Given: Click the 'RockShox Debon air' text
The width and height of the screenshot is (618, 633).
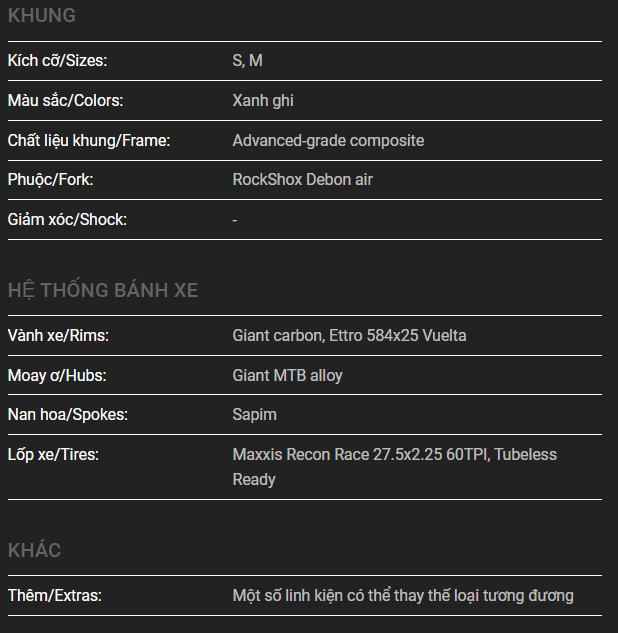Looking at the screenshot, I should [x=302, y=180].
